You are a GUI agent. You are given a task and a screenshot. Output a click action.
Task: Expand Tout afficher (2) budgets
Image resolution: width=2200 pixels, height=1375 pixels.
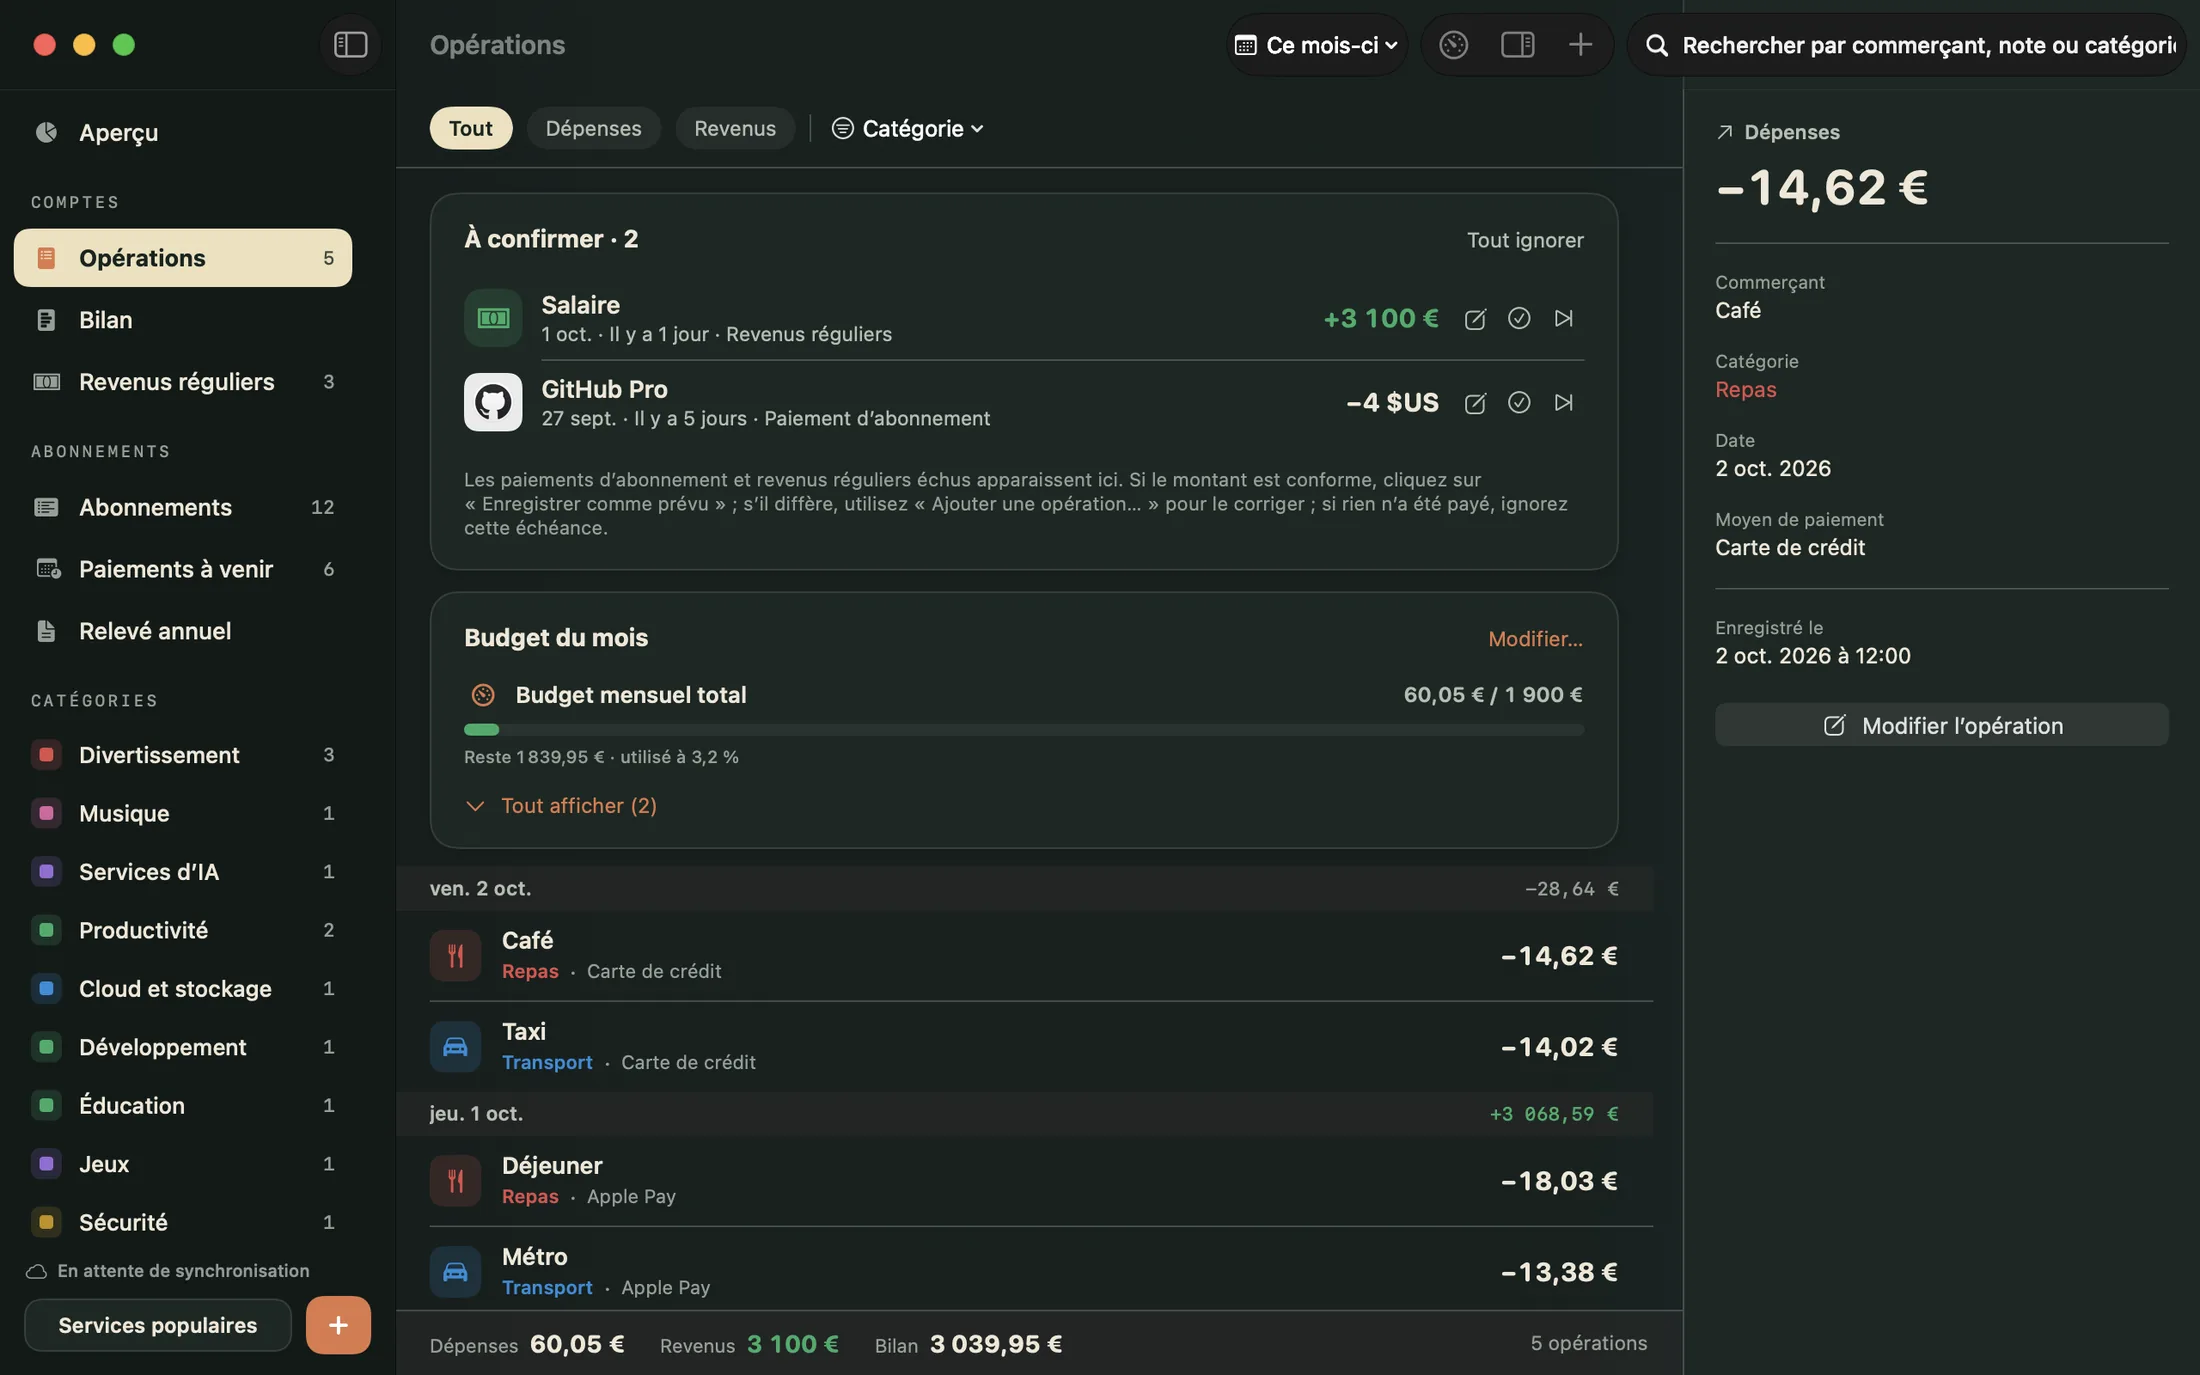[561, 806]
